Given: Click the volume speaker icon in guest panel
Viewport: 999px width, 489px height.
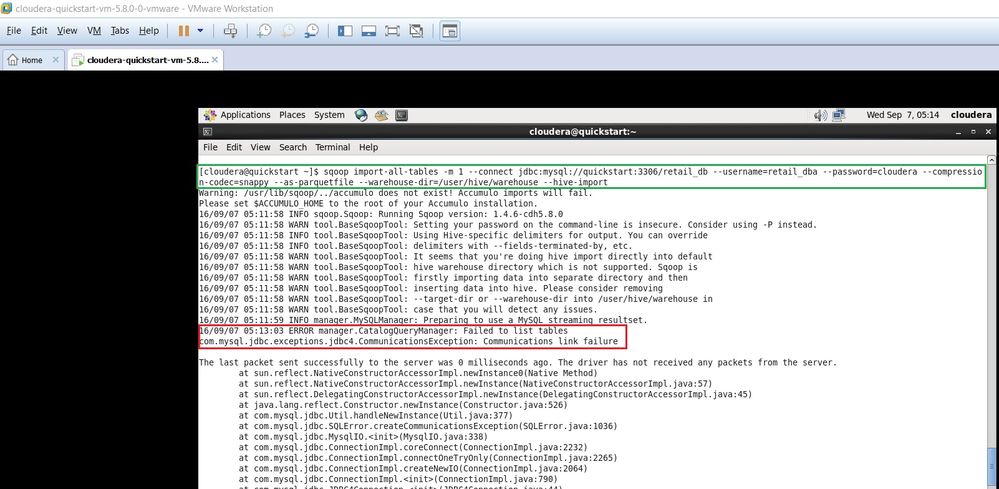Looking at the screenshot, I should pyautogui.click(x=821, y=115).
